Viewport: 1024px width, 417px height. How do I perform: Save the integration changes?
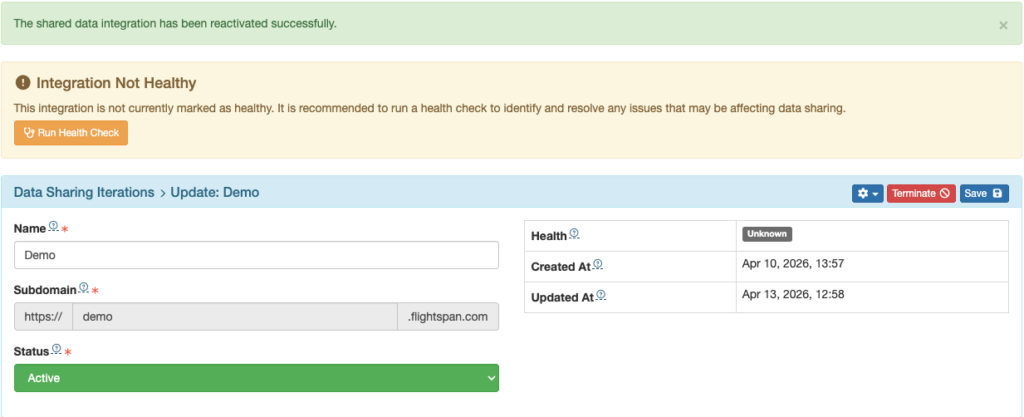[984, 193]
